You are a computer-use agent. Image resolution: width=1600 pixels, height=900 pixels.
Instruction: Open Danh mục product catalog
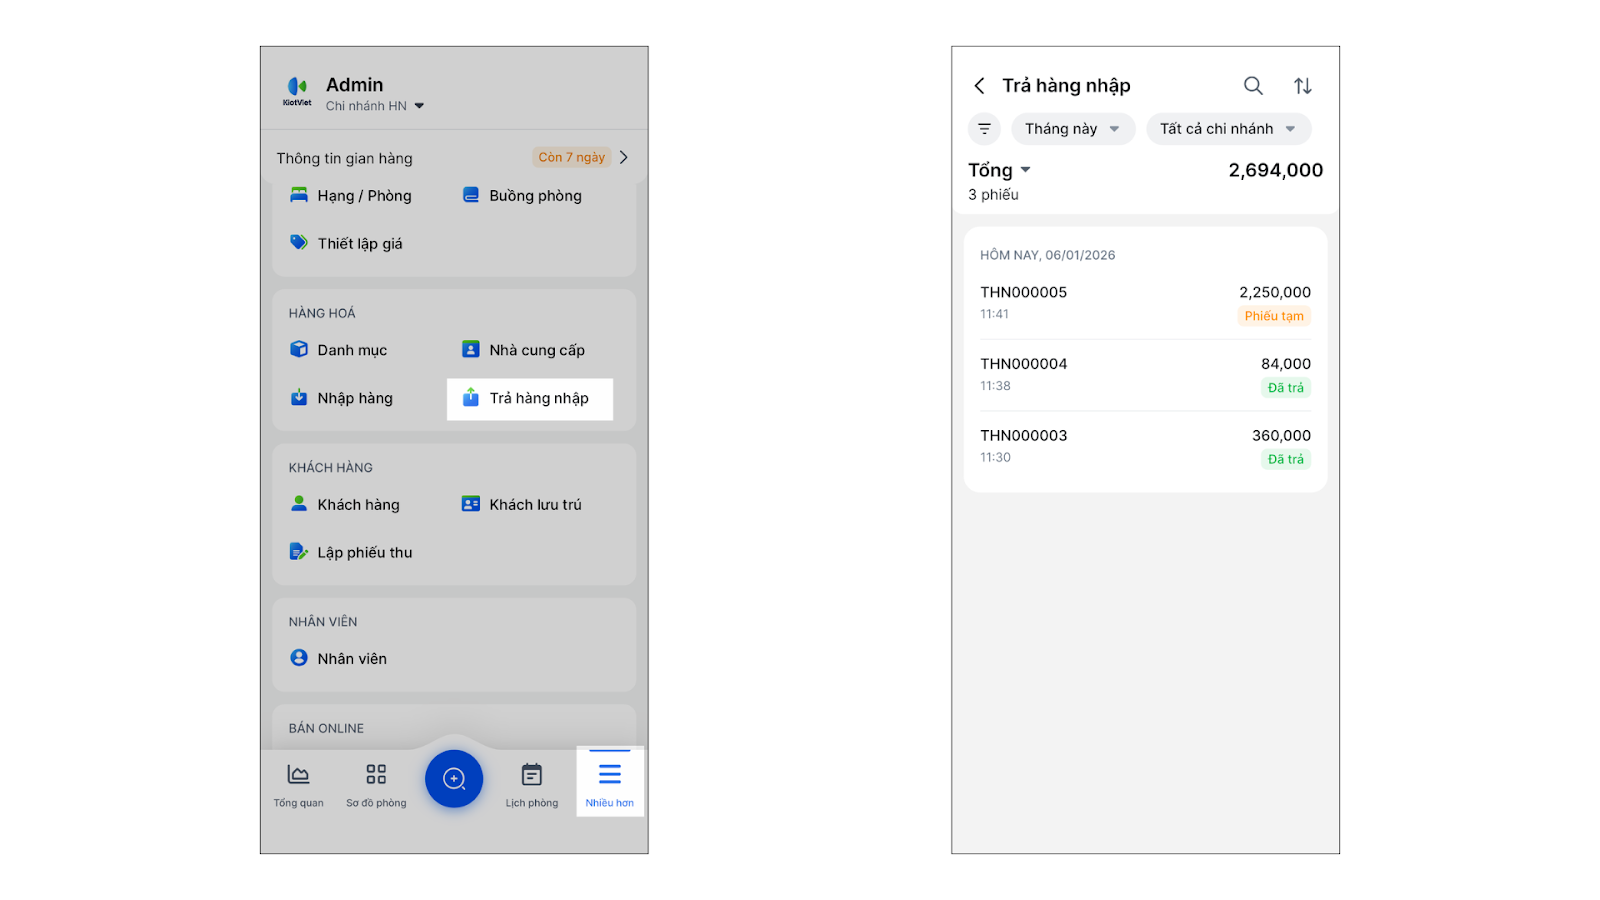339,350
